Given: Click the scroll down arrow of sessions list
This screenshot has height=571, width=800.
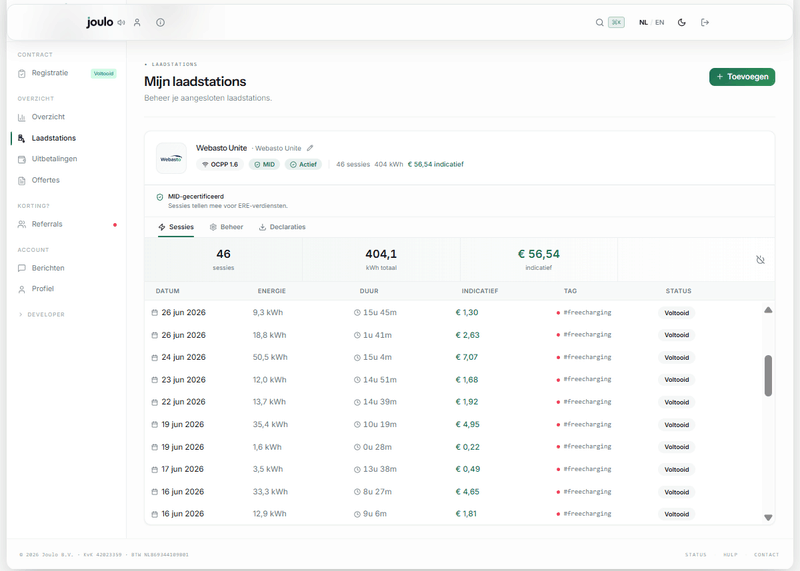Looking at the screenshot, I should point(768,517).
